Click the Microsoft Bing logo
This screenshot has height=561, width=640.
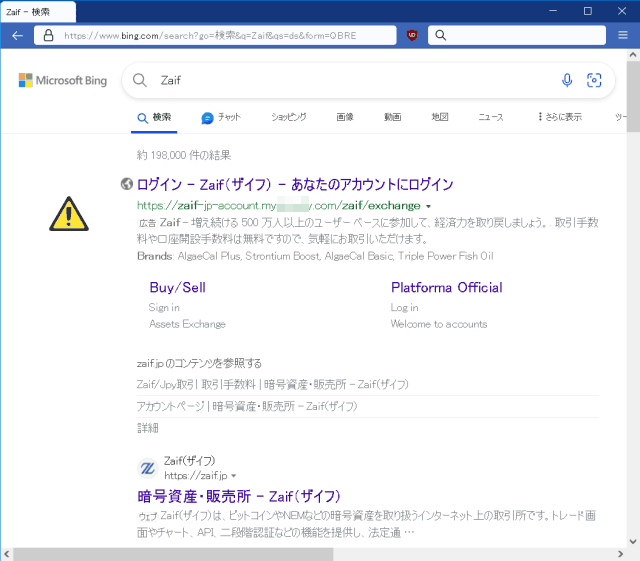pos(63,80)
